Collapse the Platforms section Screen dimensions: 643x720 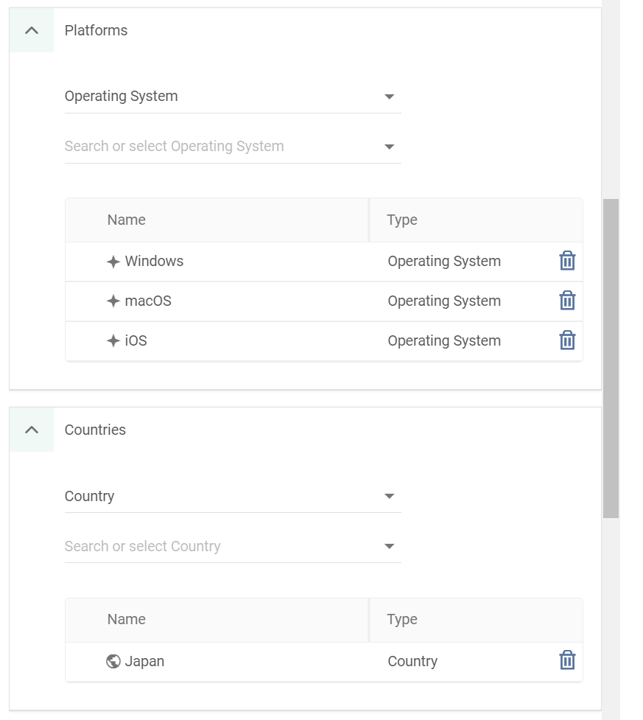(x=32, y=30)
